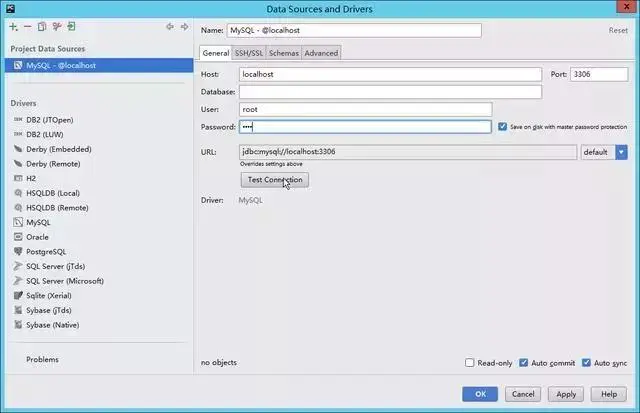The height and width of the screenshot is (413, 640).
Task: Open the Problems section
Action: pyautogui.click(x=42, y=360)
